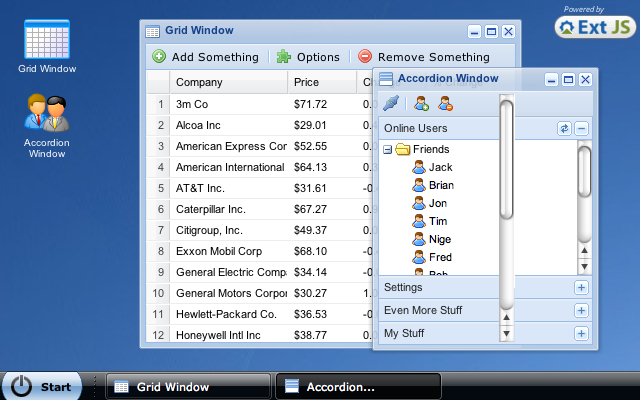
Task: Click the Hewlett-Packard Co. cell
Action: [229, 314]
